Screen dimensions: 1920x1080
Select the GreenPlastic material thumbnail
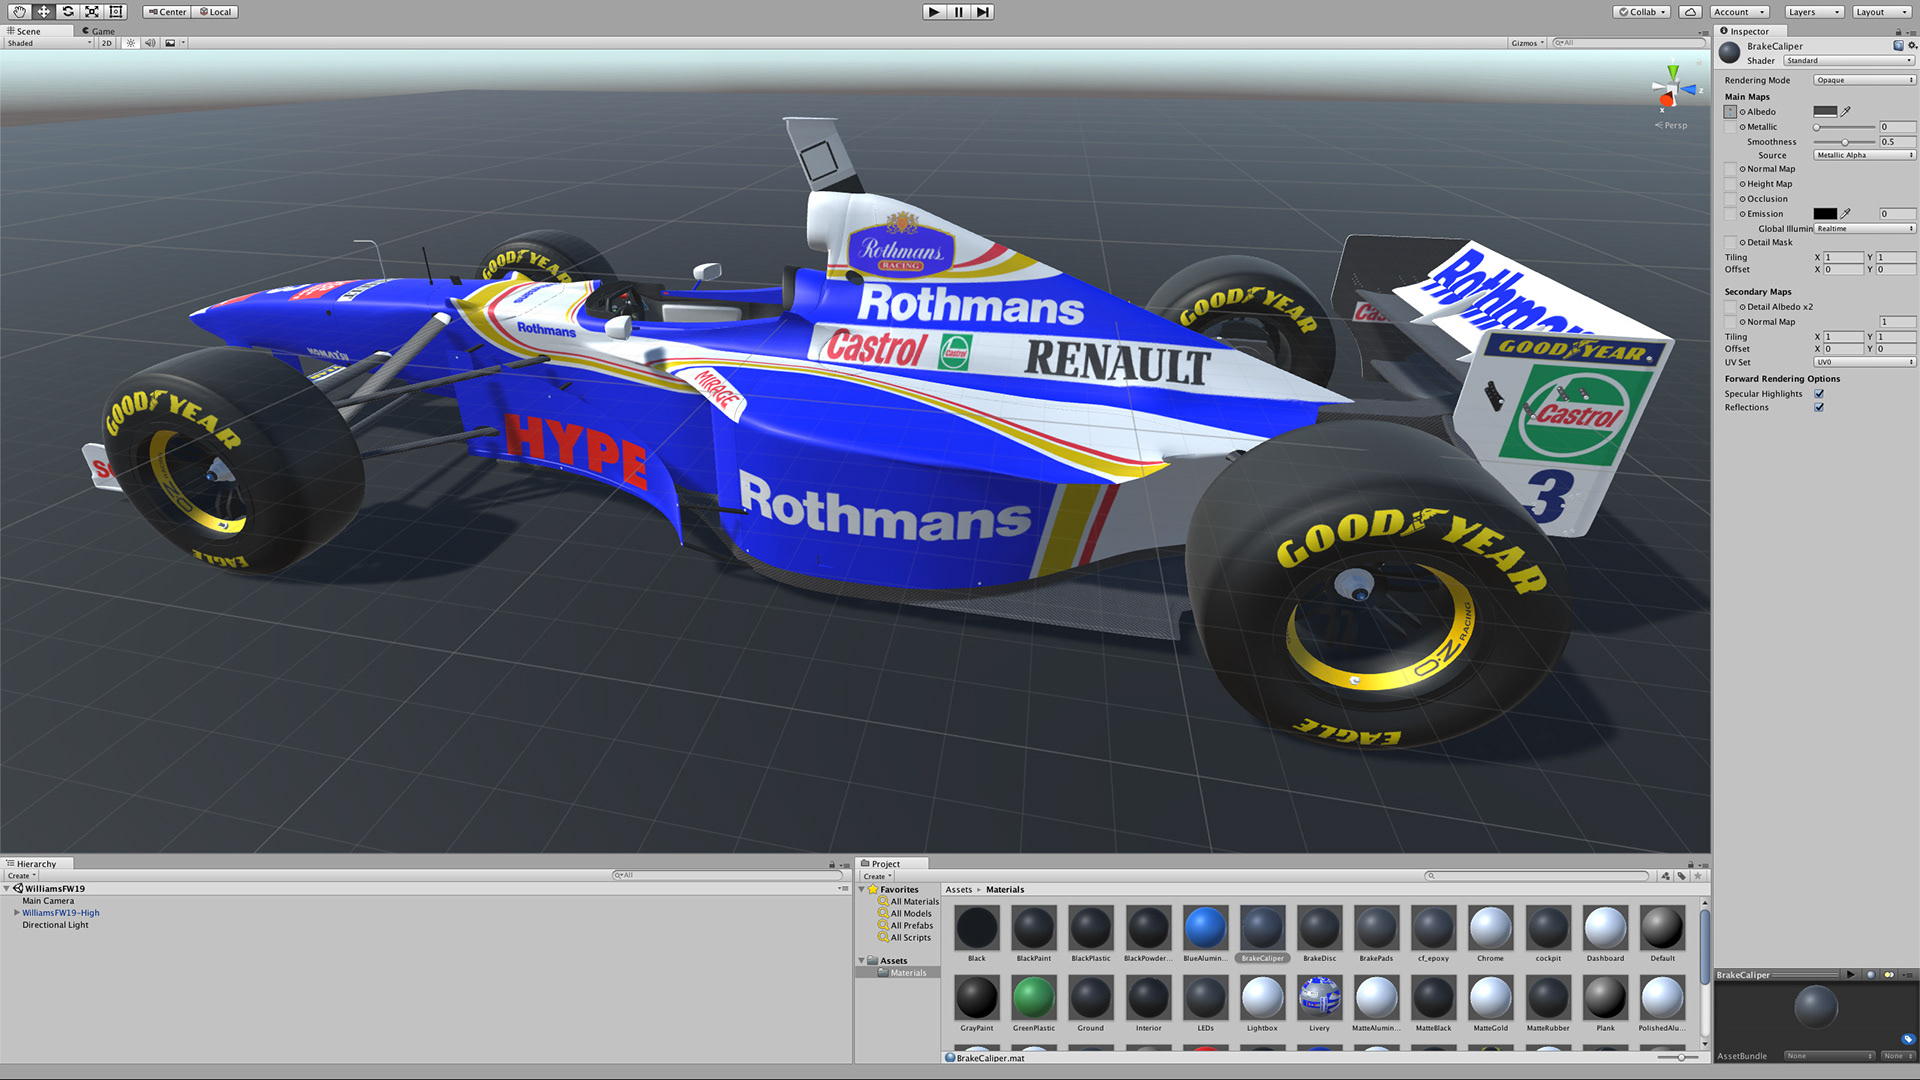click(x=1033, y=997)
